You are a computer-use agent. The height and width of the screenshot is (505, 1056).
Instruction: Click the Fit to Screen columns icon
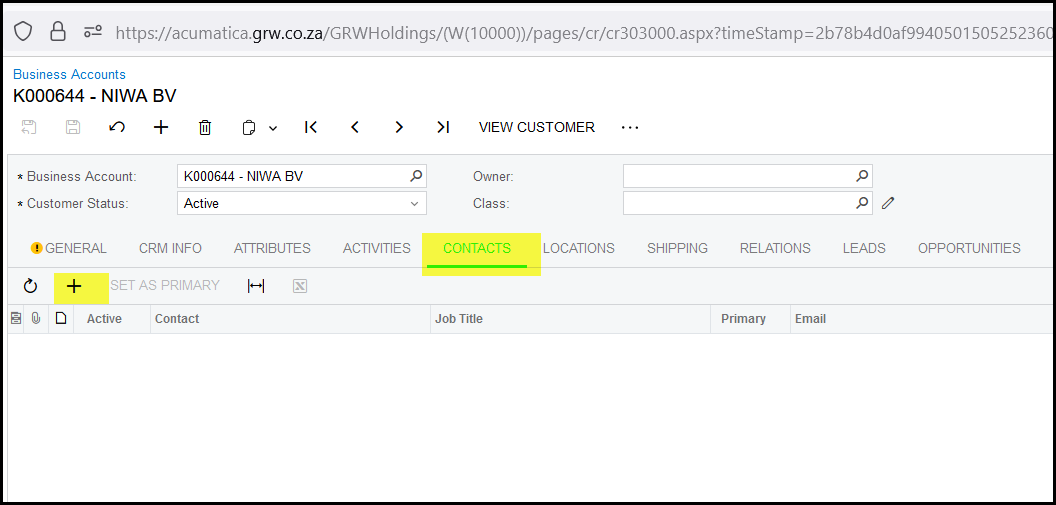[x=256, y=286]
